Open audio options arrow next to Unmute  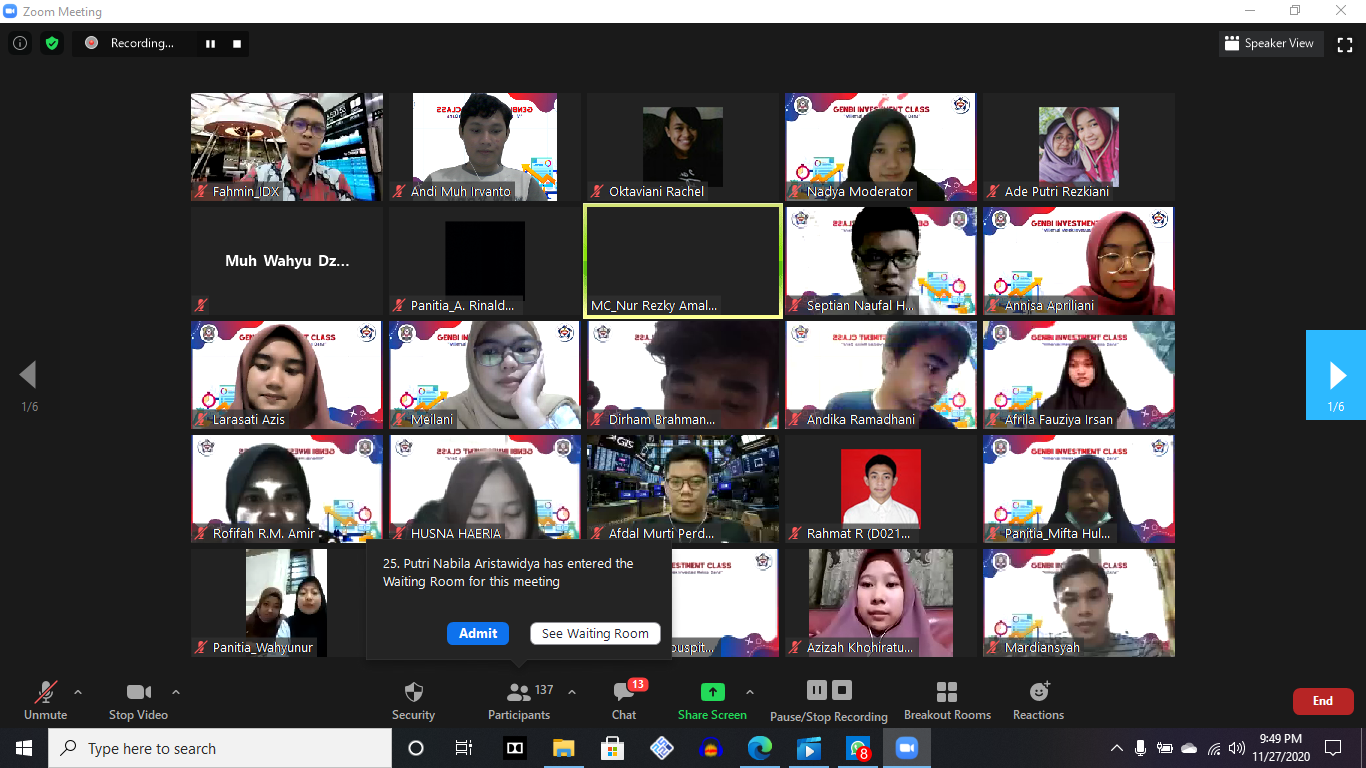pos(78,692)
